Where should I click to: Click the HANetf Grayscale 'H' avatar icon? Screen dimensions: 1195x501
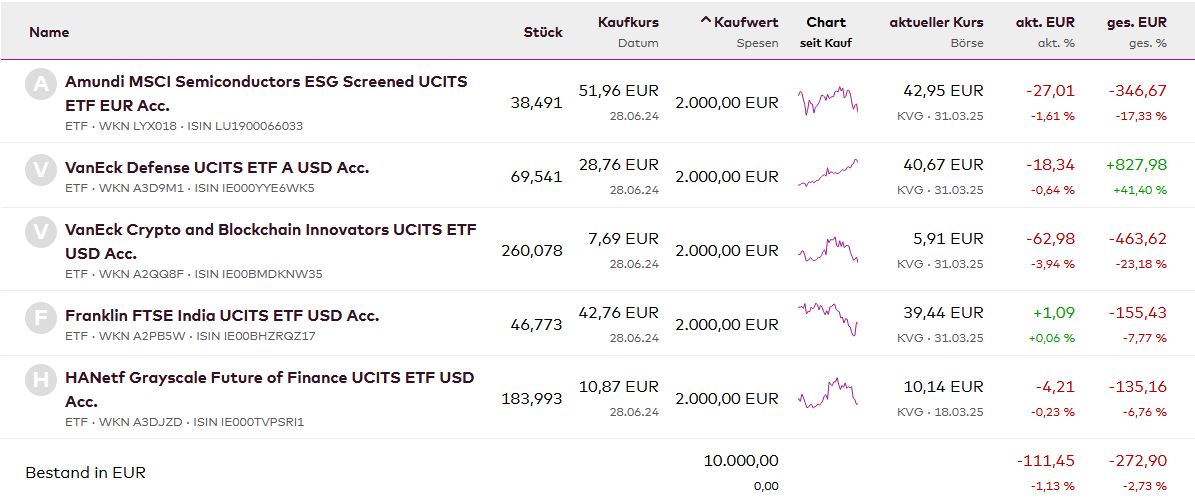tap(40, 380)
